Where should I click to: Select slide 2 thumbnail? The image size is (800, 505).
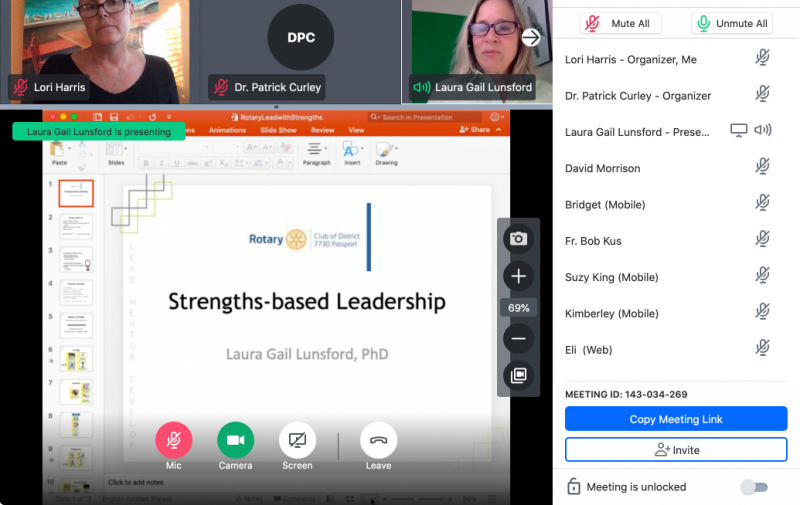pos(76,225)
